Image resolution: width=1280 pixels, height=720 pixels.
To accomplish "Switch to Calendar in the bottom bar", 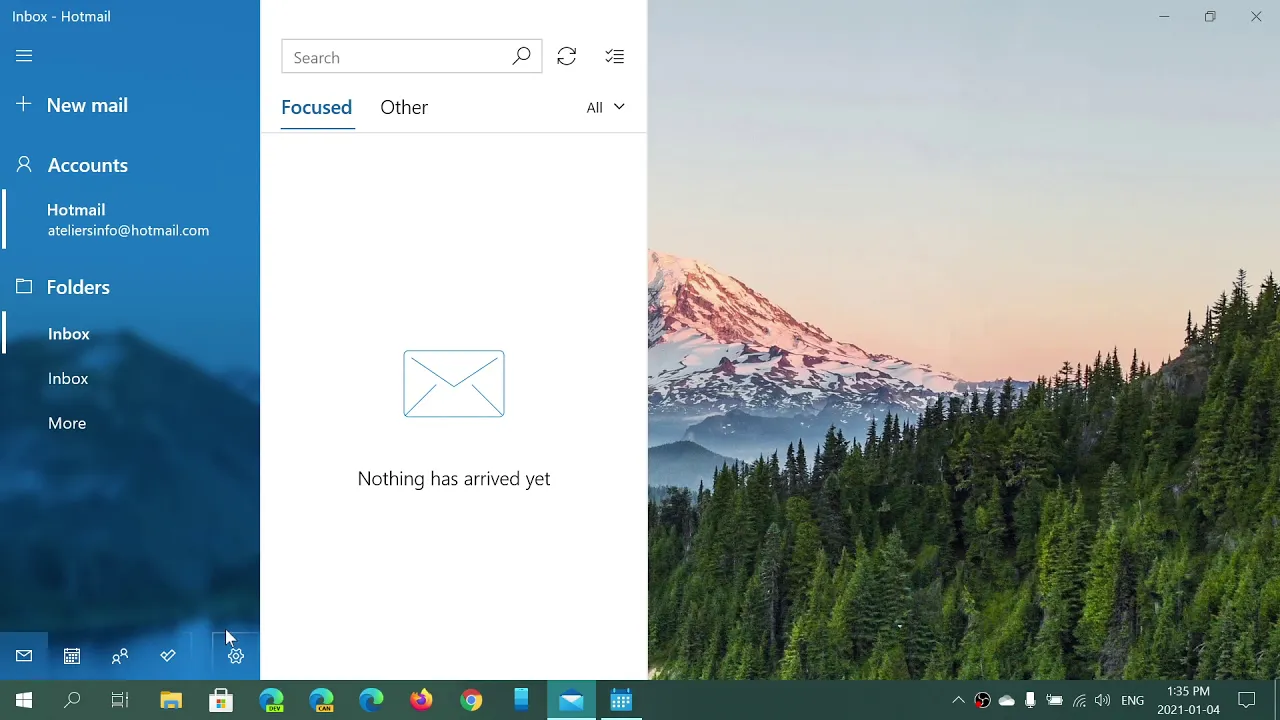I will click(72, 656).
